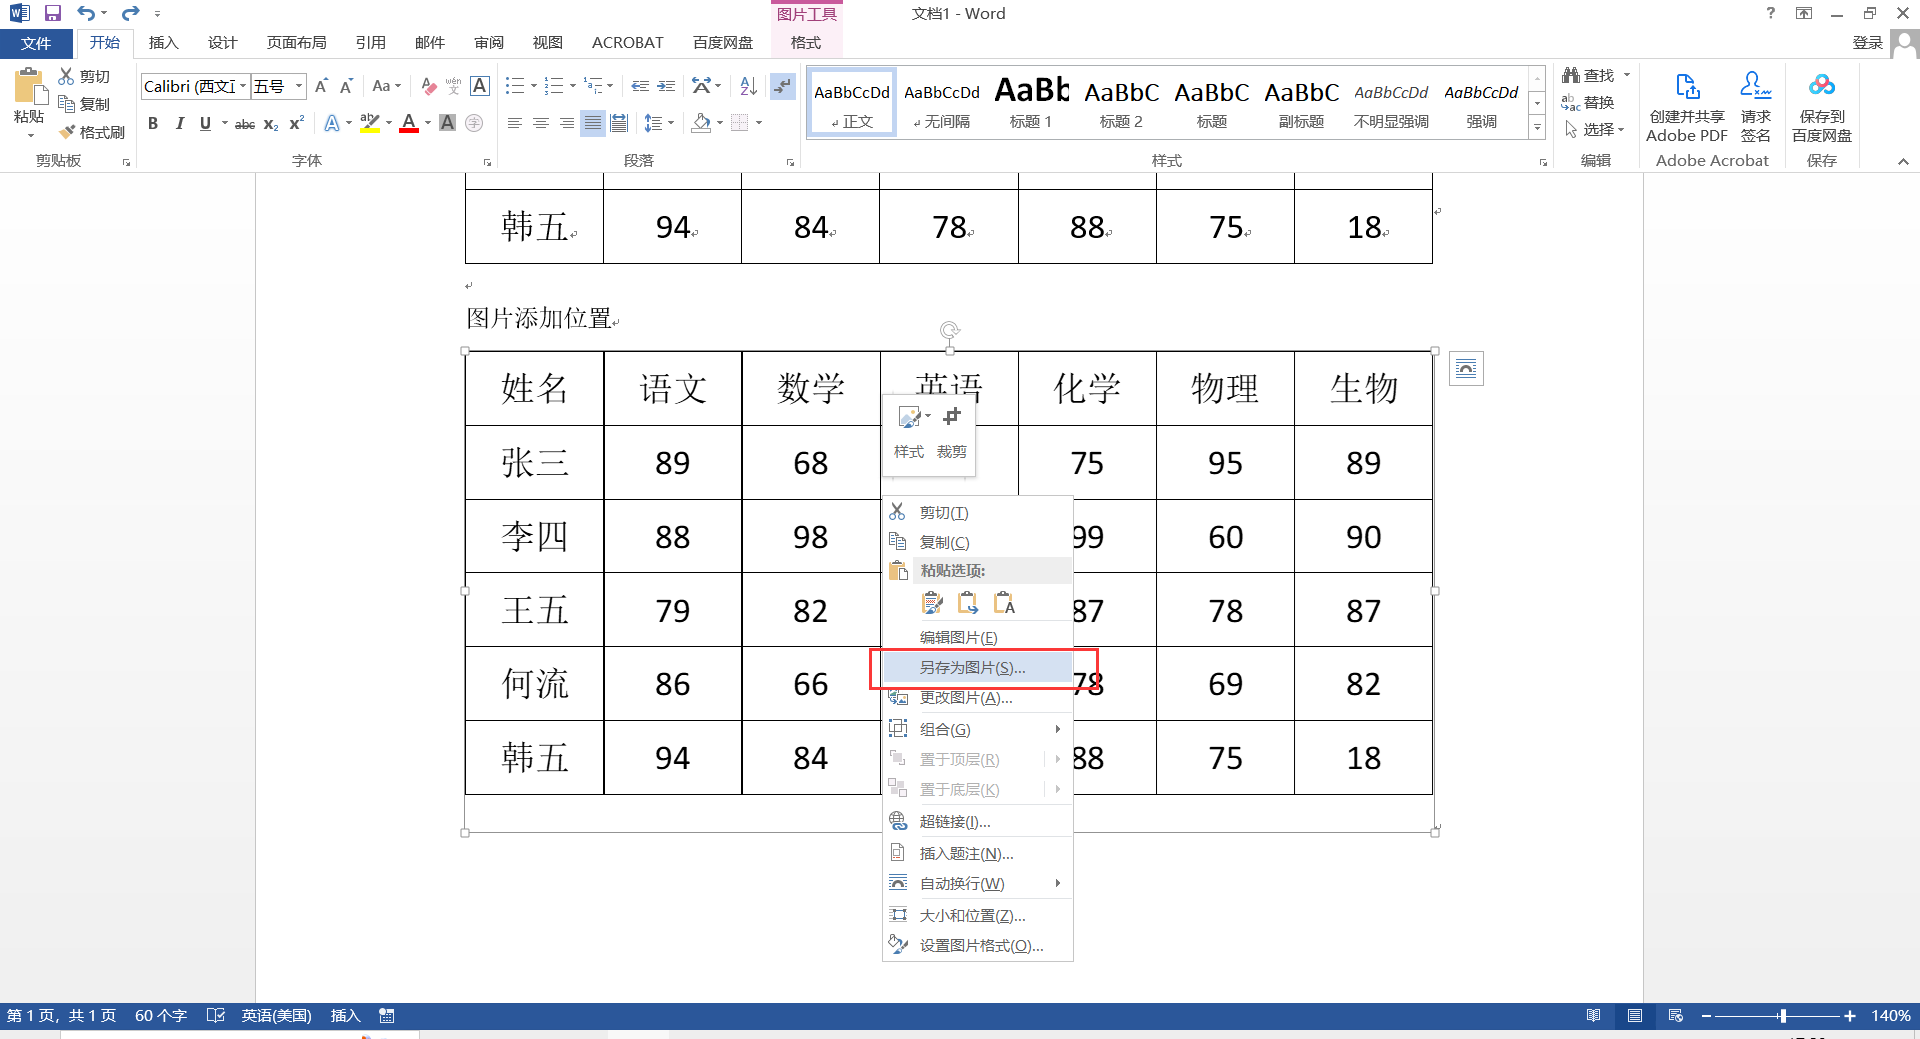Click the red font color button
Viewport: 1920px width, 1039px height.
tap(409, 123)
